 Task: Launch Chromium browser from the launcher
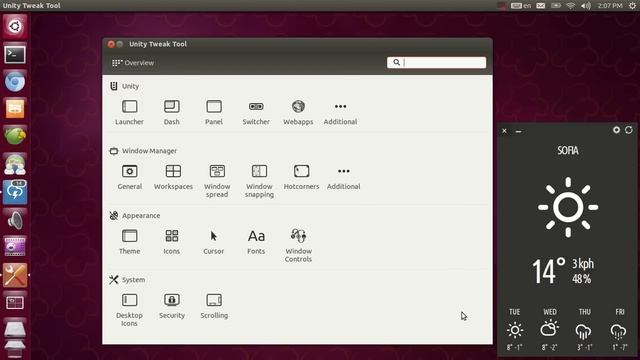(15, 82)
